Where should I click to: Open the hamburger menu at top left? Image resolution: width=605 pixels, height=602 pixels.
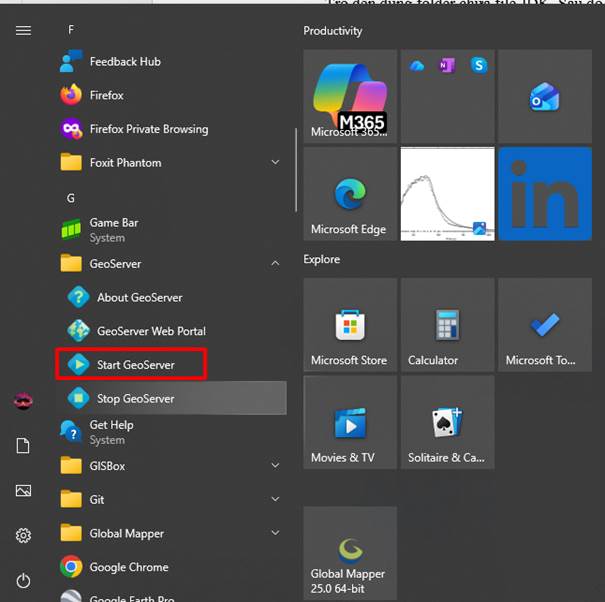click(23, 30)
